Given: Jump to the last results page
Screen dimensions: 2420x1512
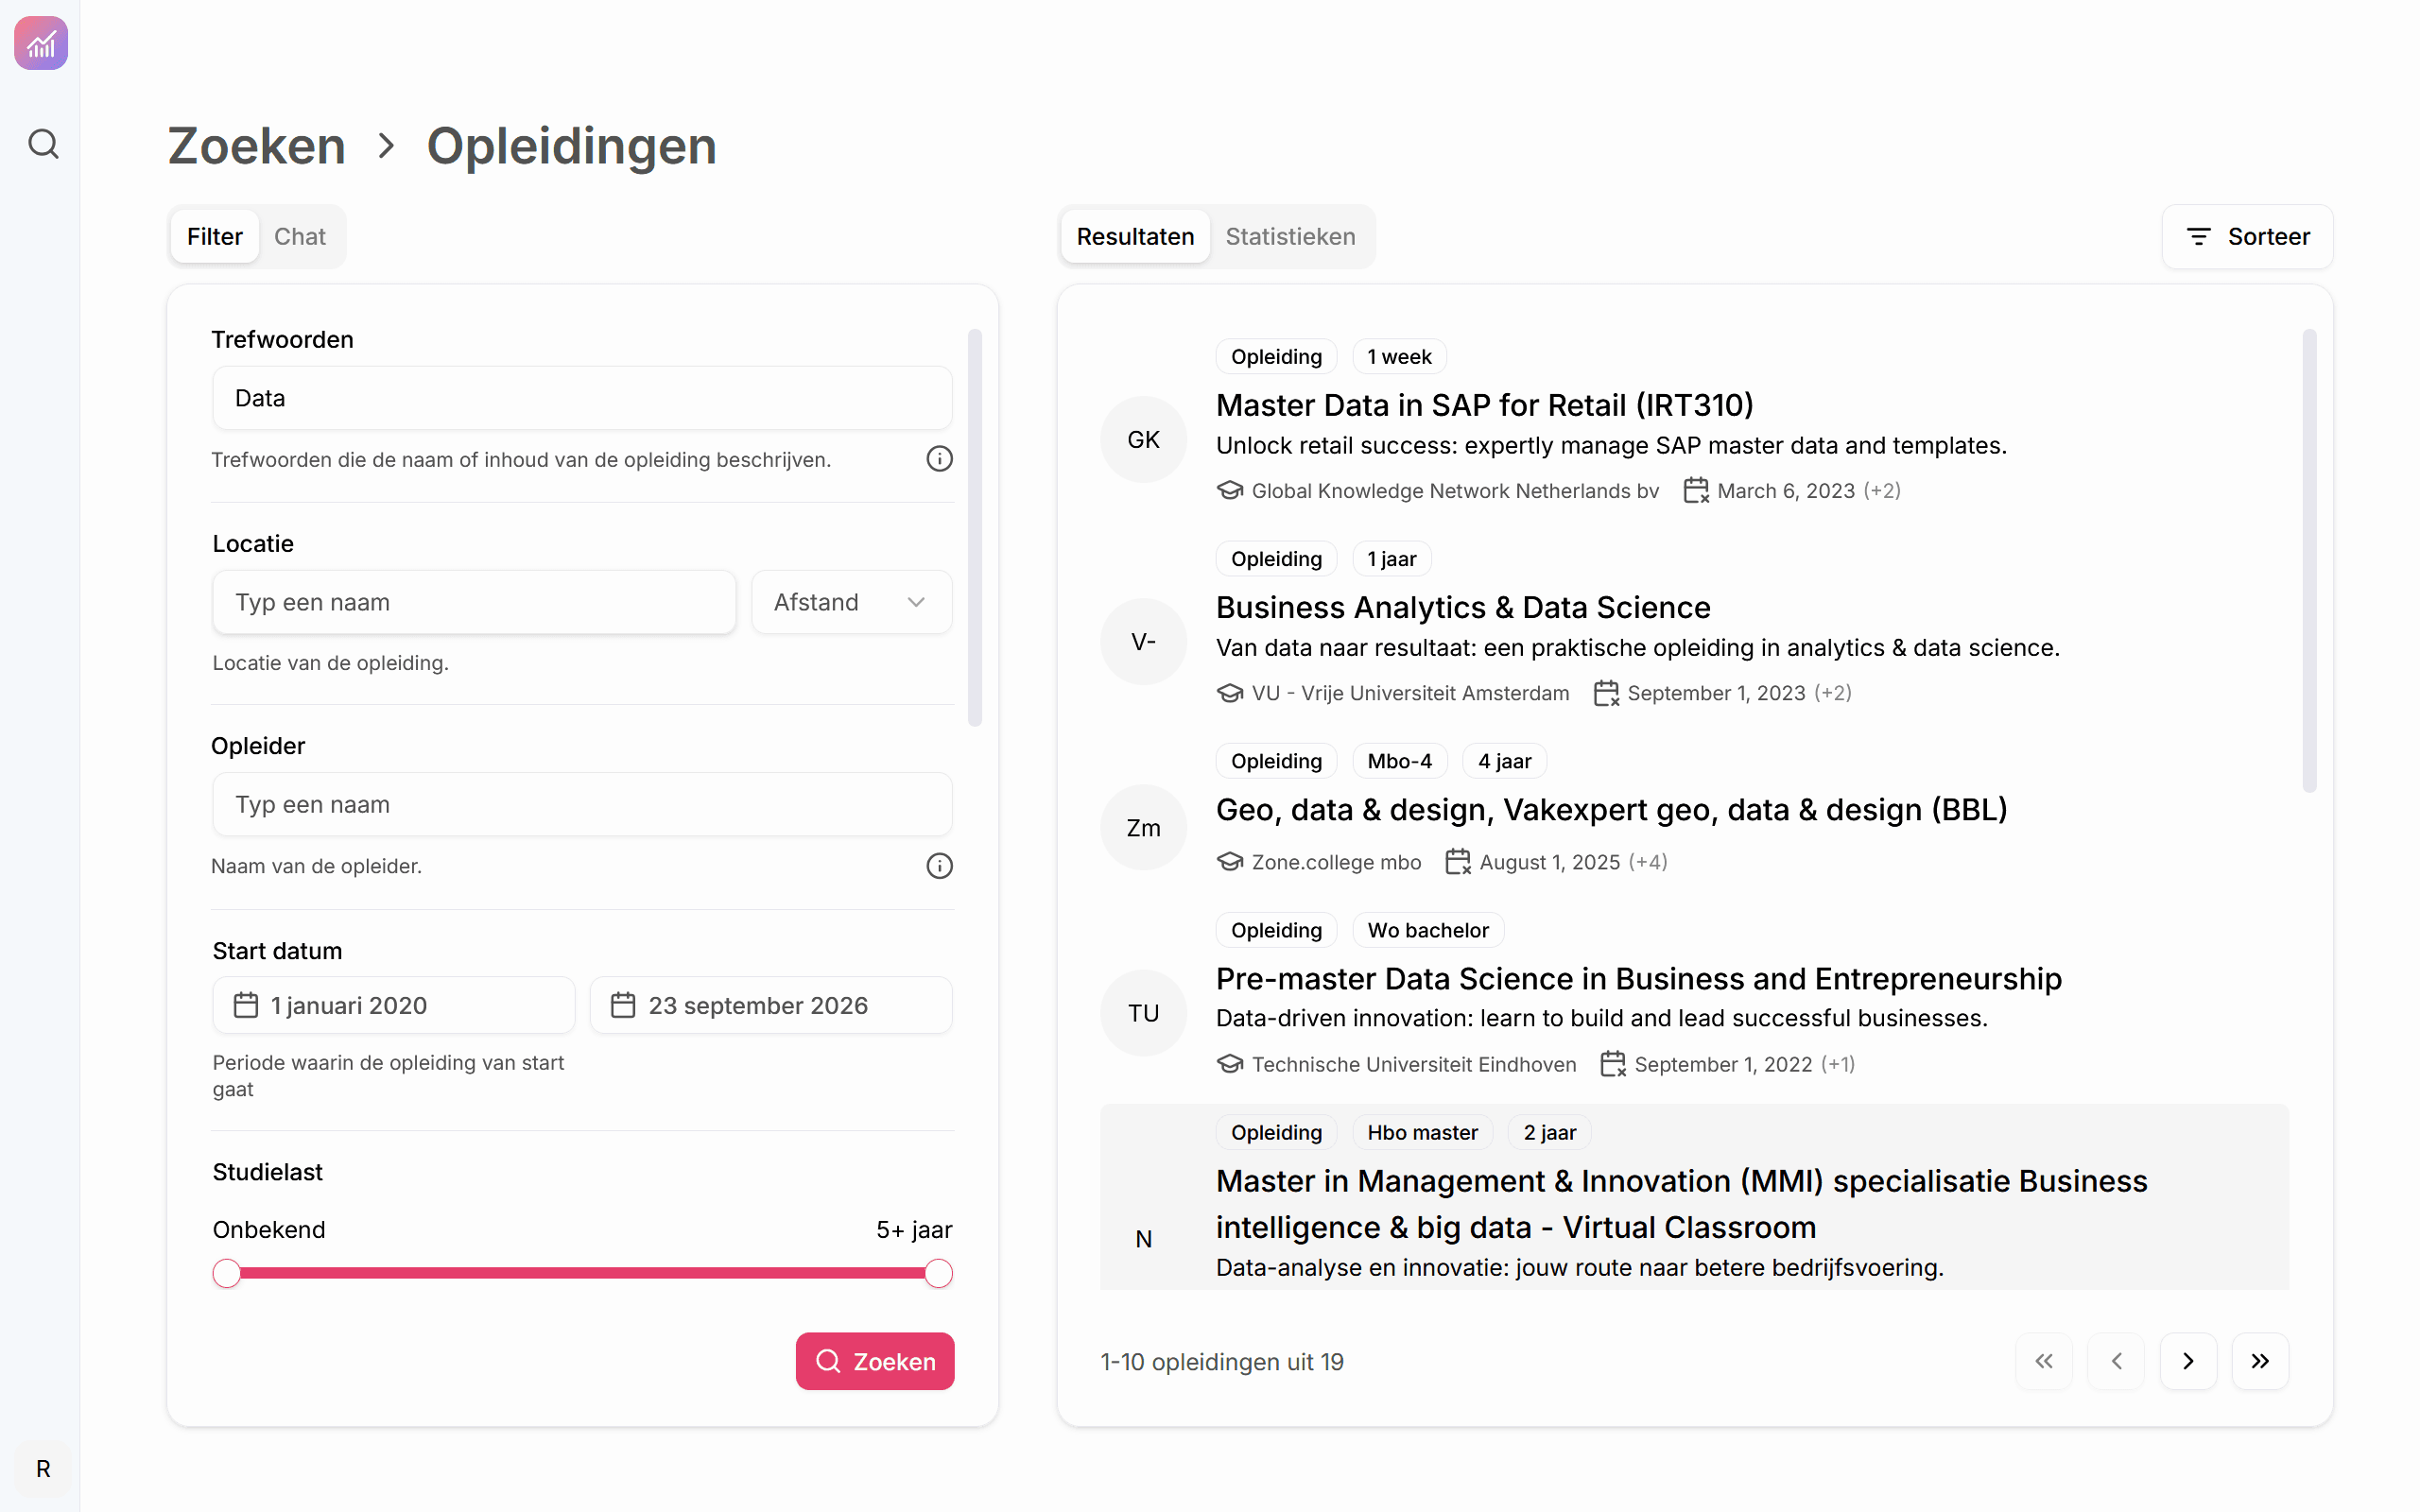Looking at the screenshot, I should pos(2260,1361).
